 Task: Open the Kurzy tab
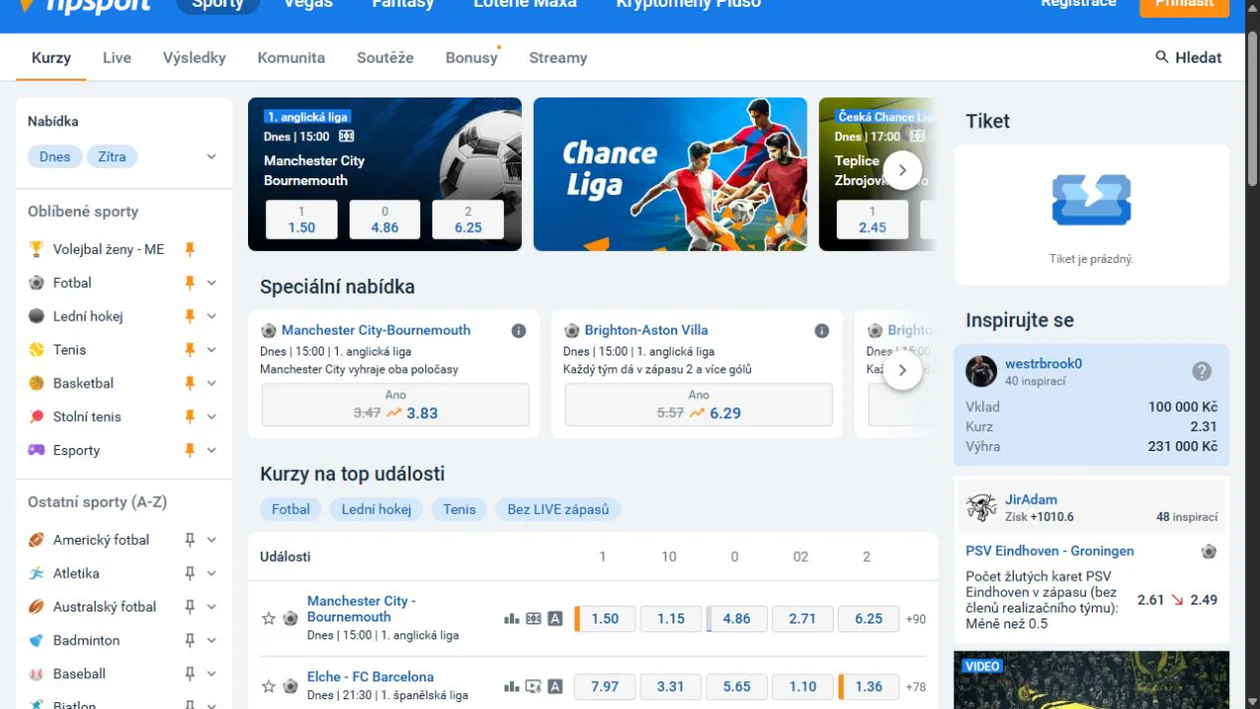click(51, 58)
